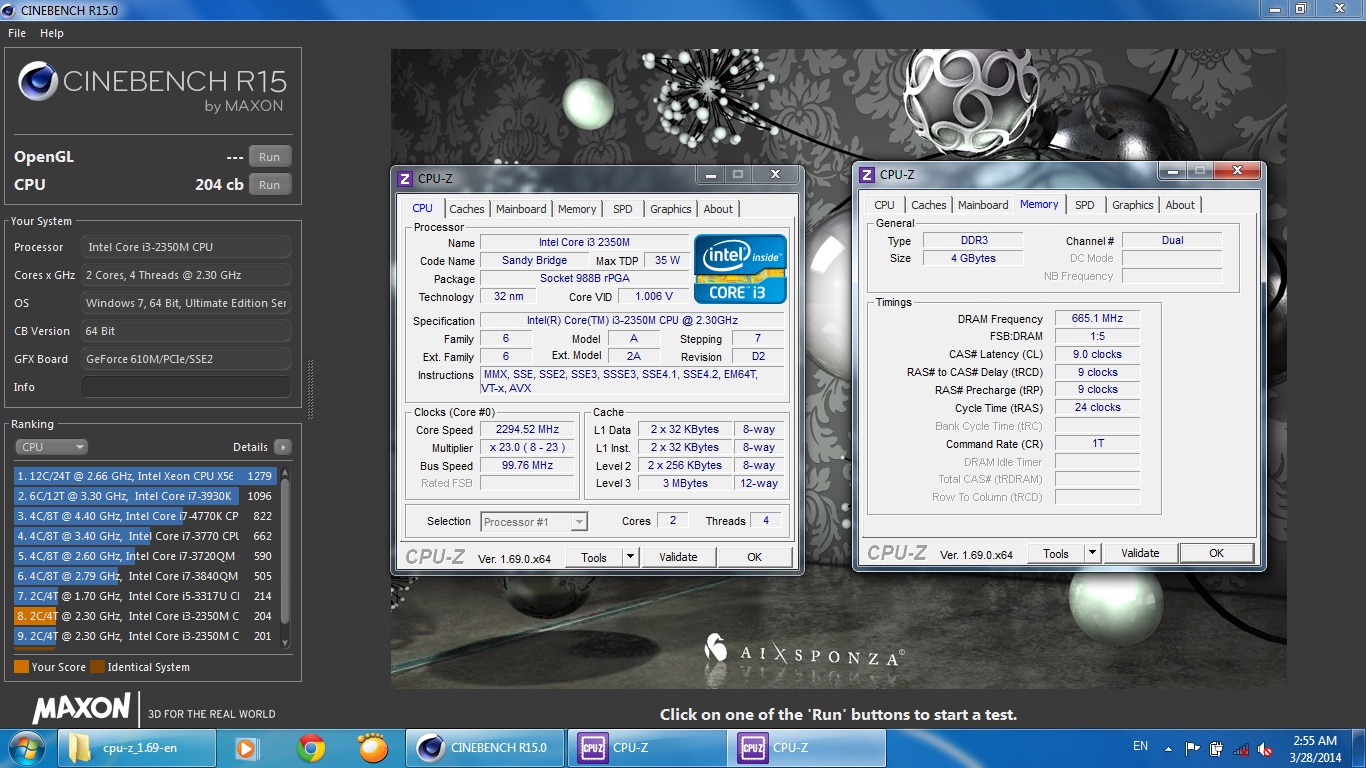Click OK in Processor window
1366x768 pixels.
pos(755,557)
